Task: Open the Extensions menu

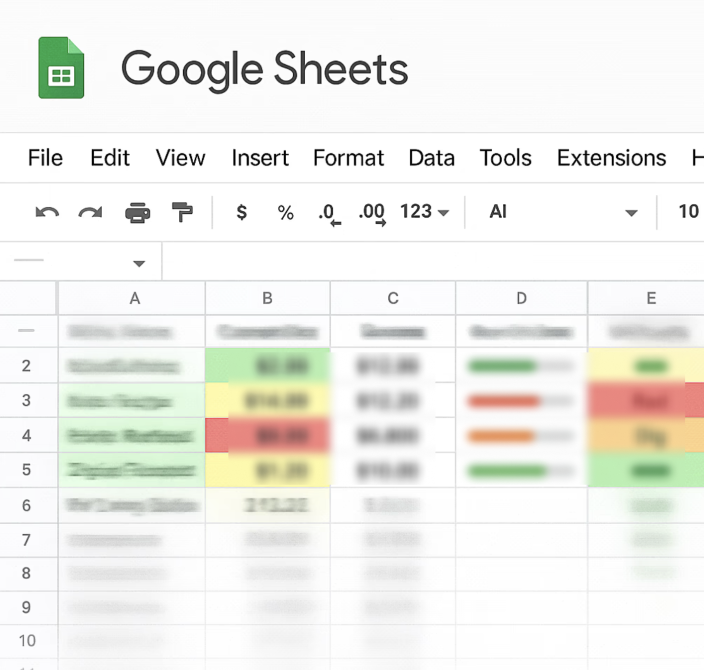Action: 612,158
